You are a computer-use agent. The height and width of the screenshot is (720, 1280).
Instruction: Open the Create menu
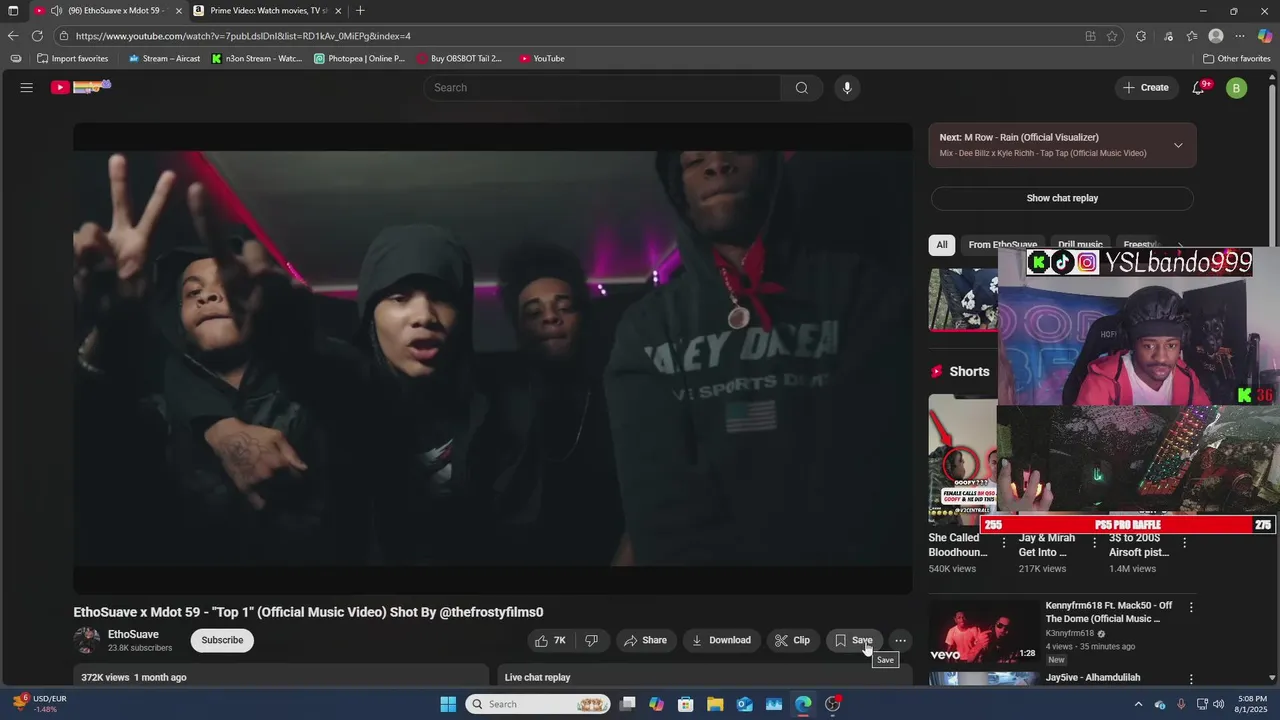[x=1146, y=88]
